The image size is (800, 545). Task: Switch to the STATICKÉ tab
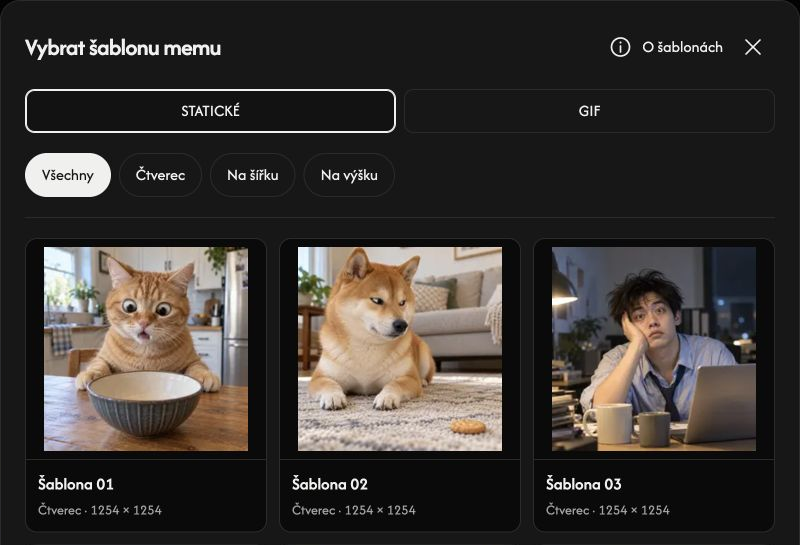(x=210, y=111)
